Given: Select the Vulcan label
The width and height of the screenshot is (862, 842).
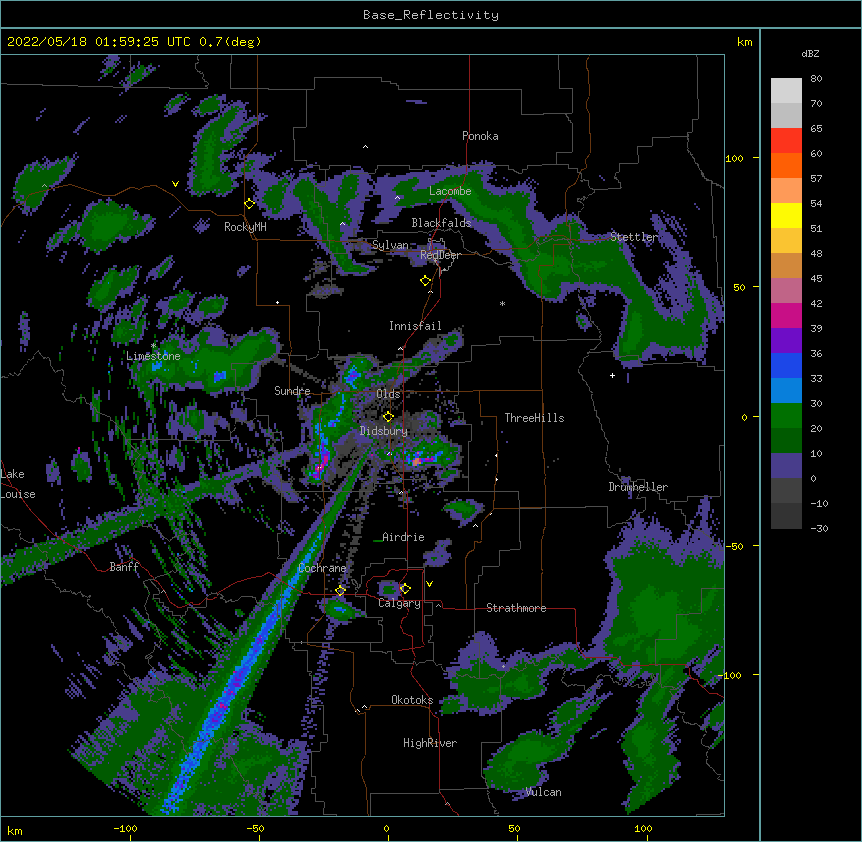Looking at the screenshot, I should (543, 792).
